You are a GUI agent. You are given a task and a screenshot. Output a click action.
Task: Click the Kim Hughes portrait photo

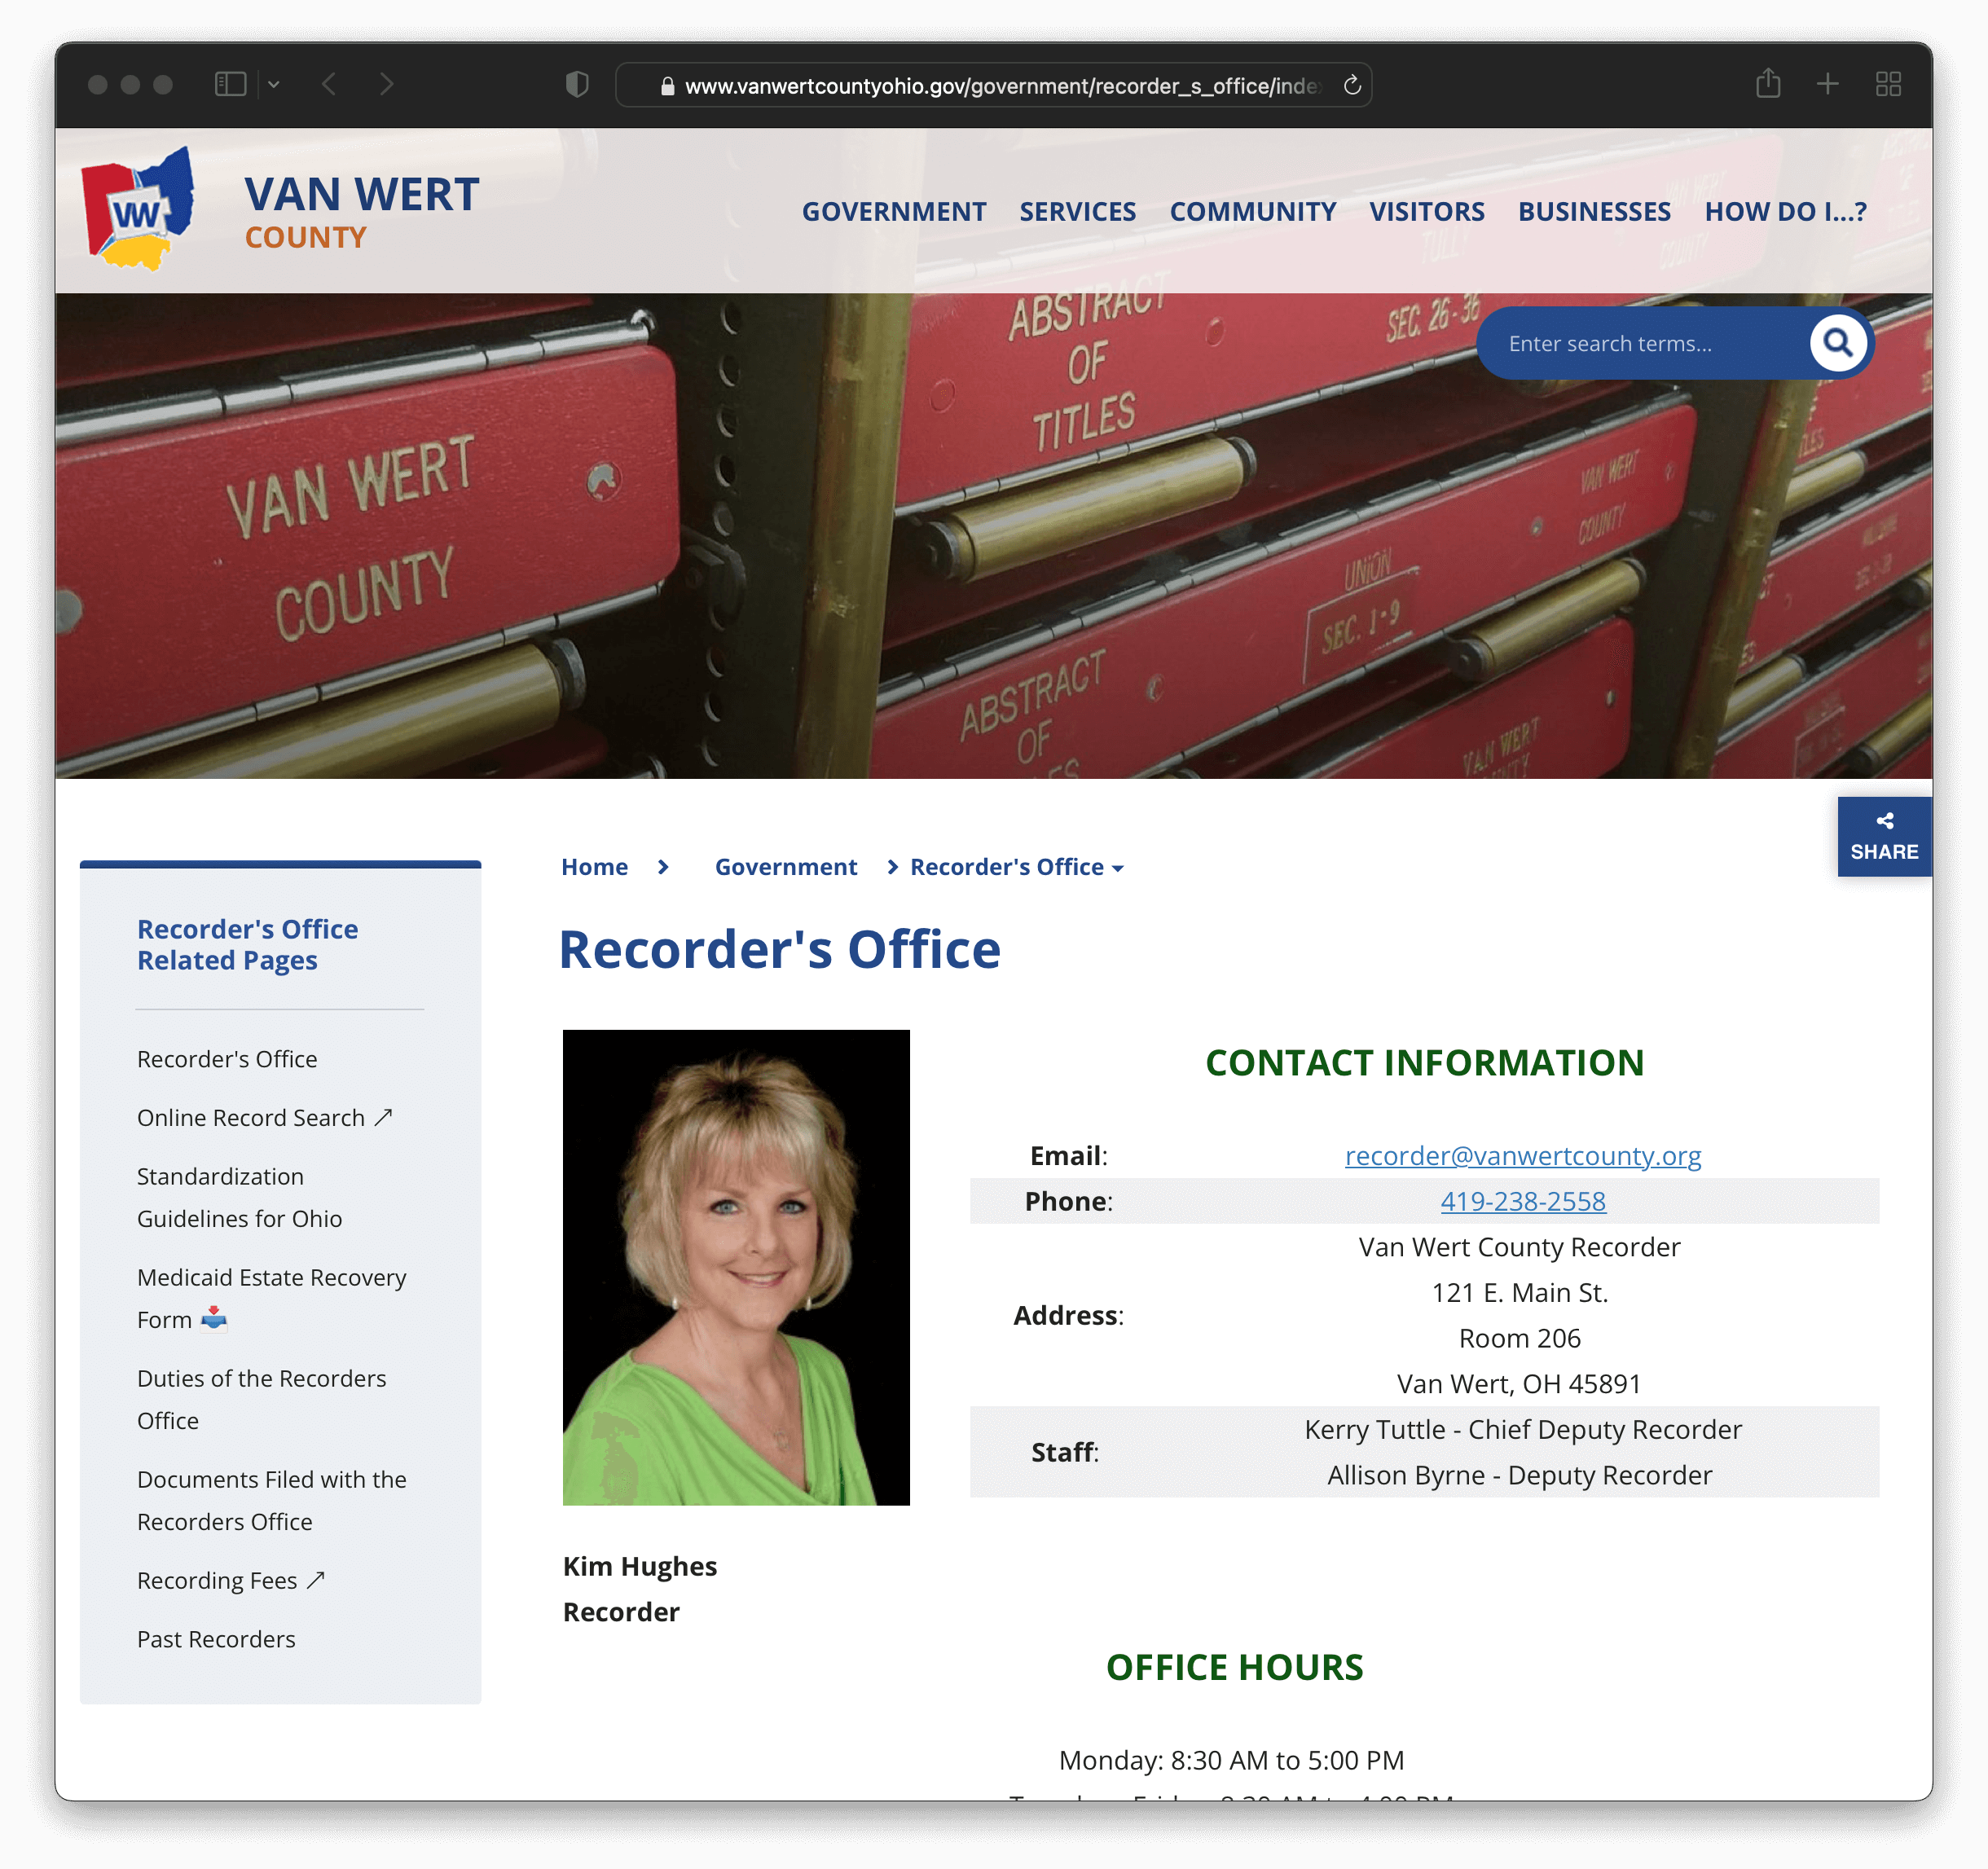[x=736, y=1267]
